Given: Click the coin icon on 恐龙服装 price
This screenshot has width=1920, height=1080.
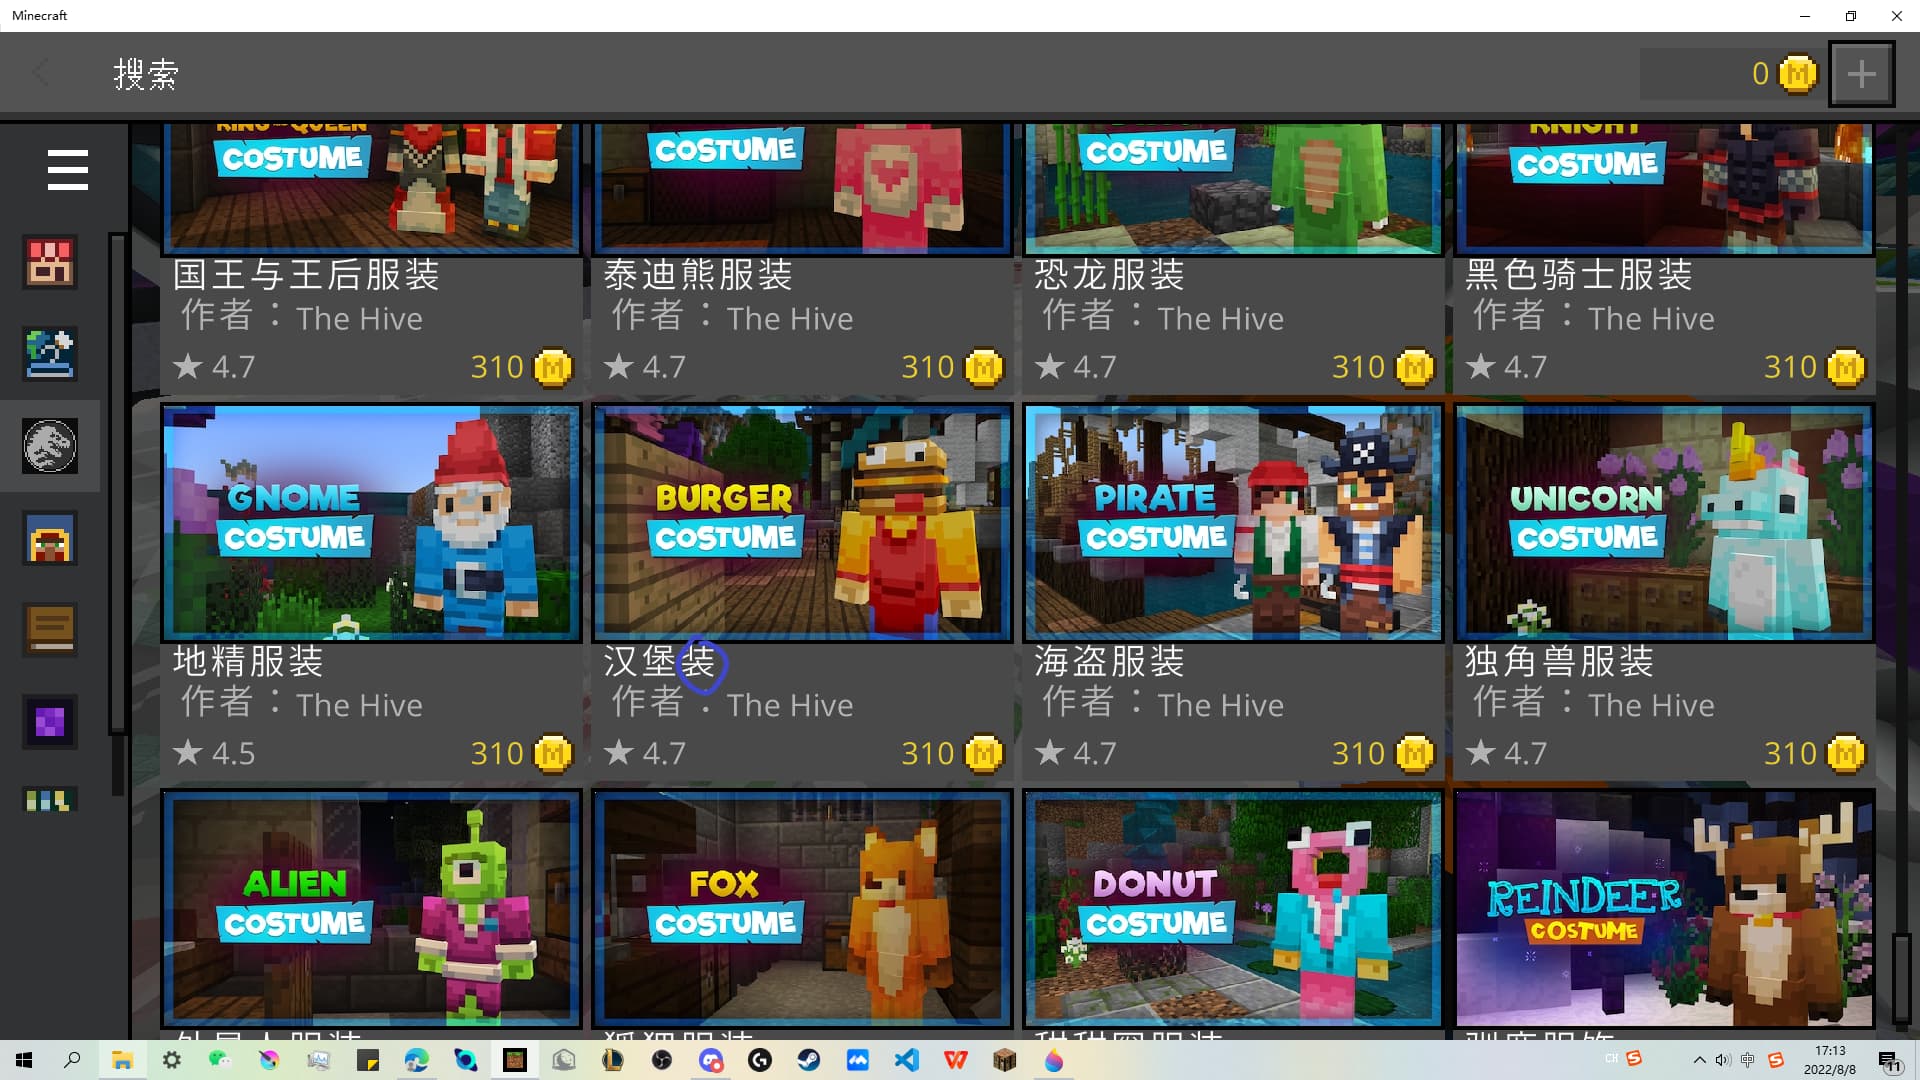Looking at the screenshot, I should tap(1414, 367).
